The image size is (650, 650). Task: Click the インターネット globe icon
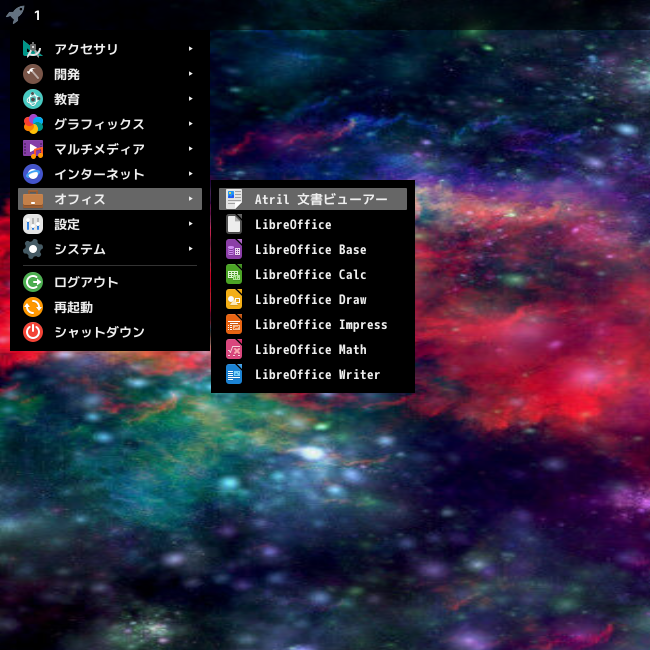[x=33, y=174]
